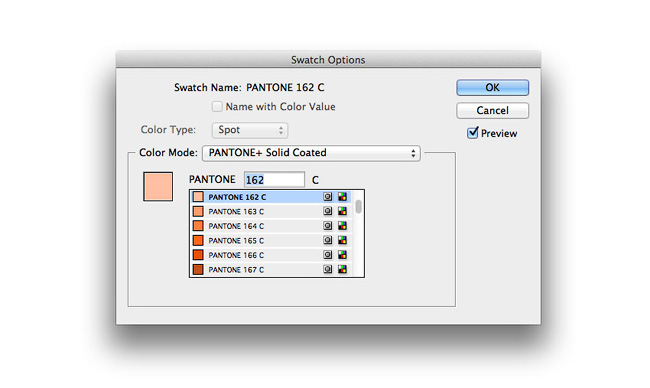Click the spot color icon for PANTONE 163 C
This screenshot has height=388, width=650.
tap(327, 211)
